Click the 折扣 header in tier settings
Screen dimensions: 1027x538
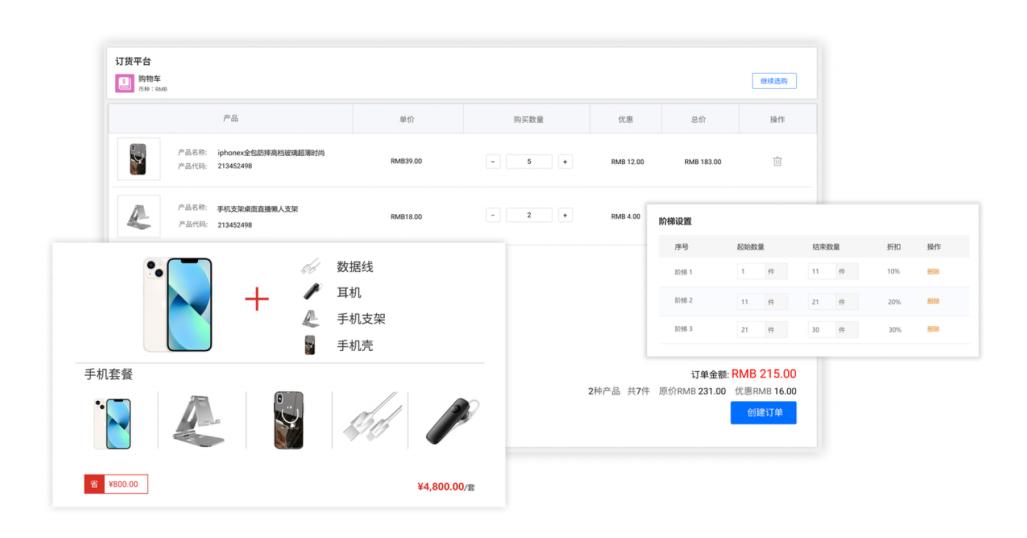click(x=894, y=247)
